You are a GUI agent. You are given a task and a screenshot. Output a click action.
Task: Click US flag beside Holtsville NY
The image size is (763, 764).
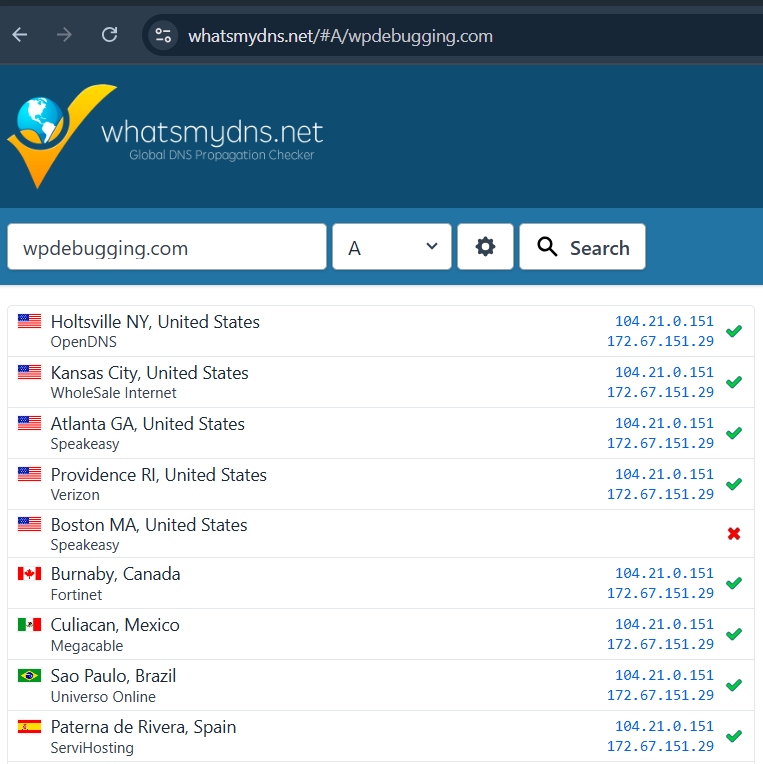coord(29,322)
